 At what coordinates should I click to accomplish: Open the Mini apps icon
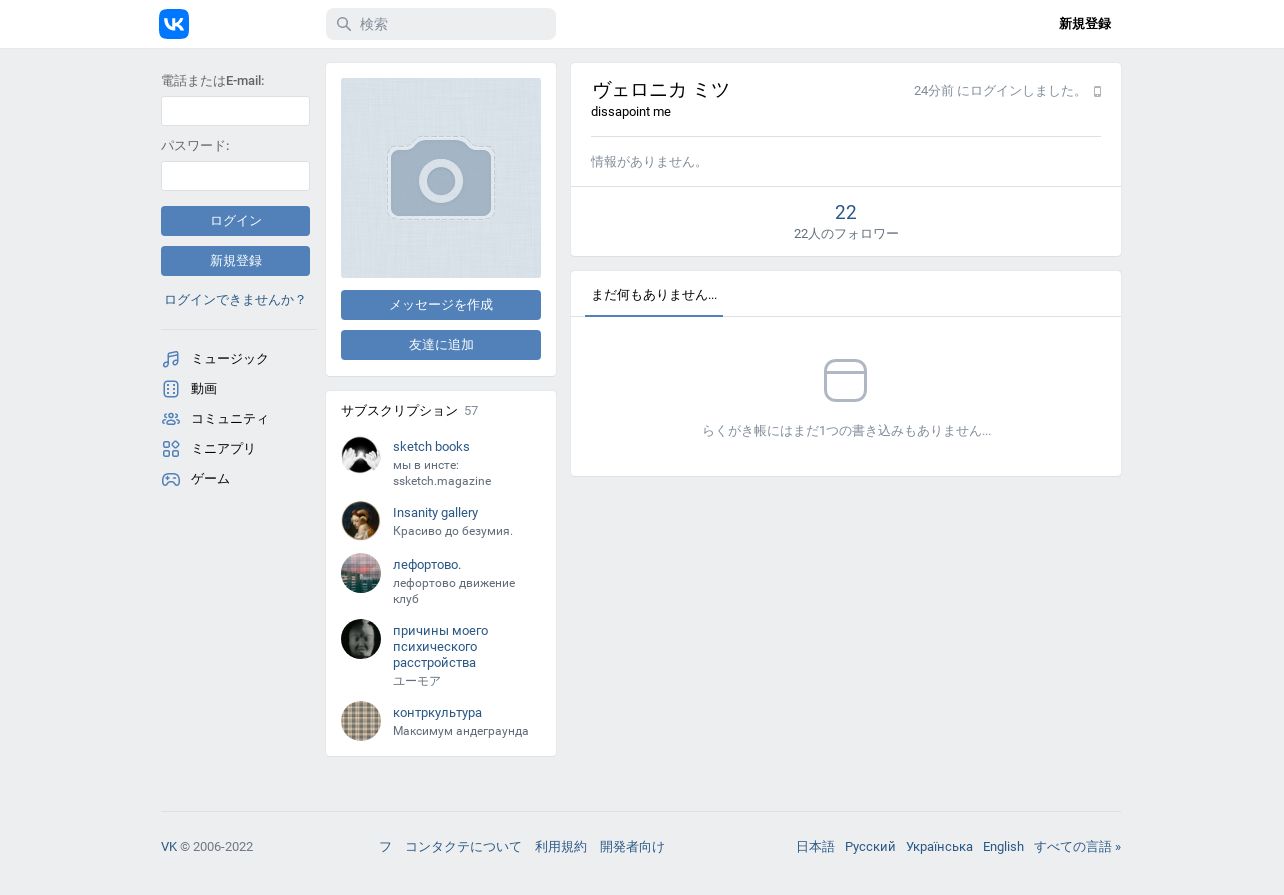tap(171, 449)
